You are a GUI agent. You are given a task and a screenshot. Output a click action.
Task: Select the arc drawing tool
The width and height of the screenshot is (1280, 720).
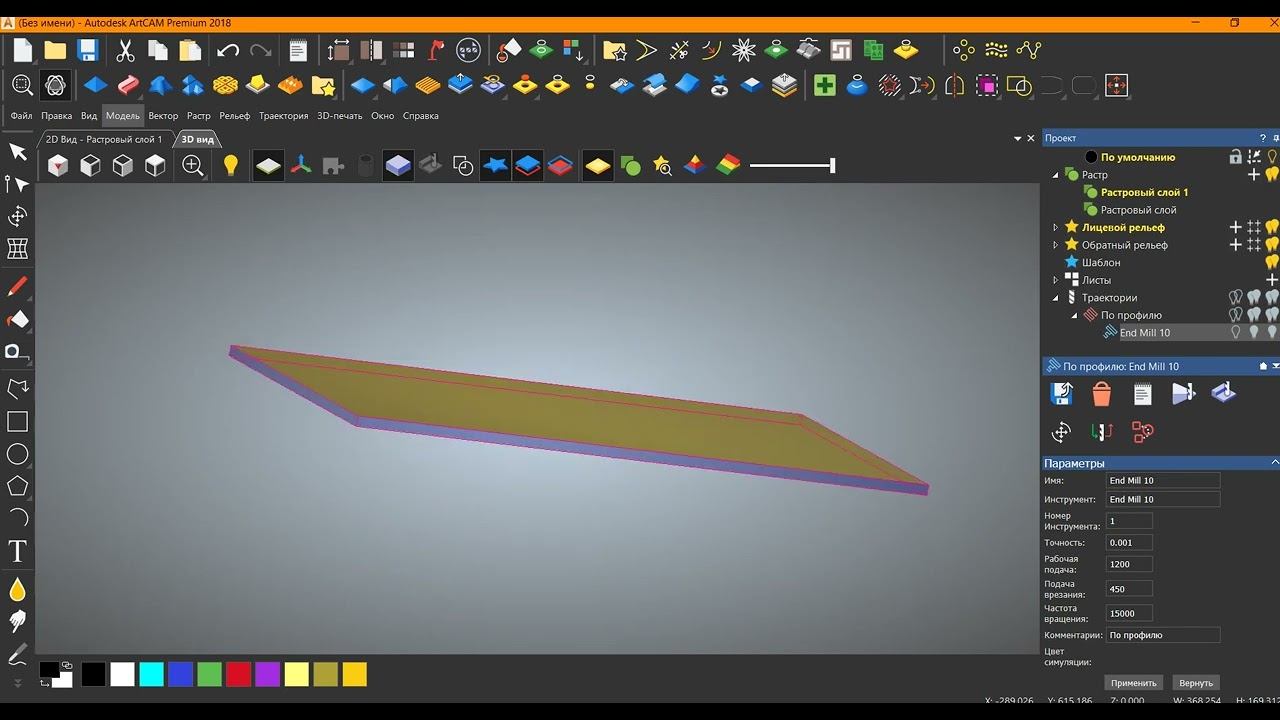tap(17, 518)
